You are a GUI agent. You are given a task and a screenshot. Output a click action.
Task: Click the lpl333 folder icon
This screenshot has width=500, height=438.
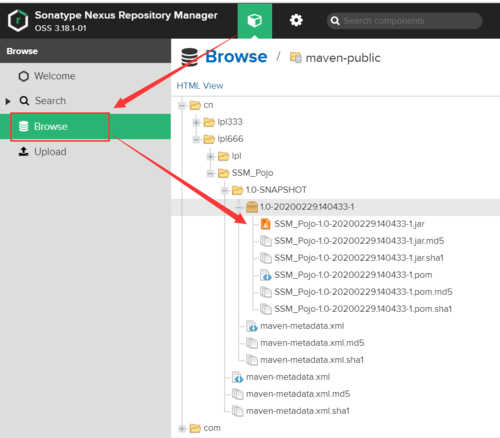pyautogui.click(x=209, y=122)
